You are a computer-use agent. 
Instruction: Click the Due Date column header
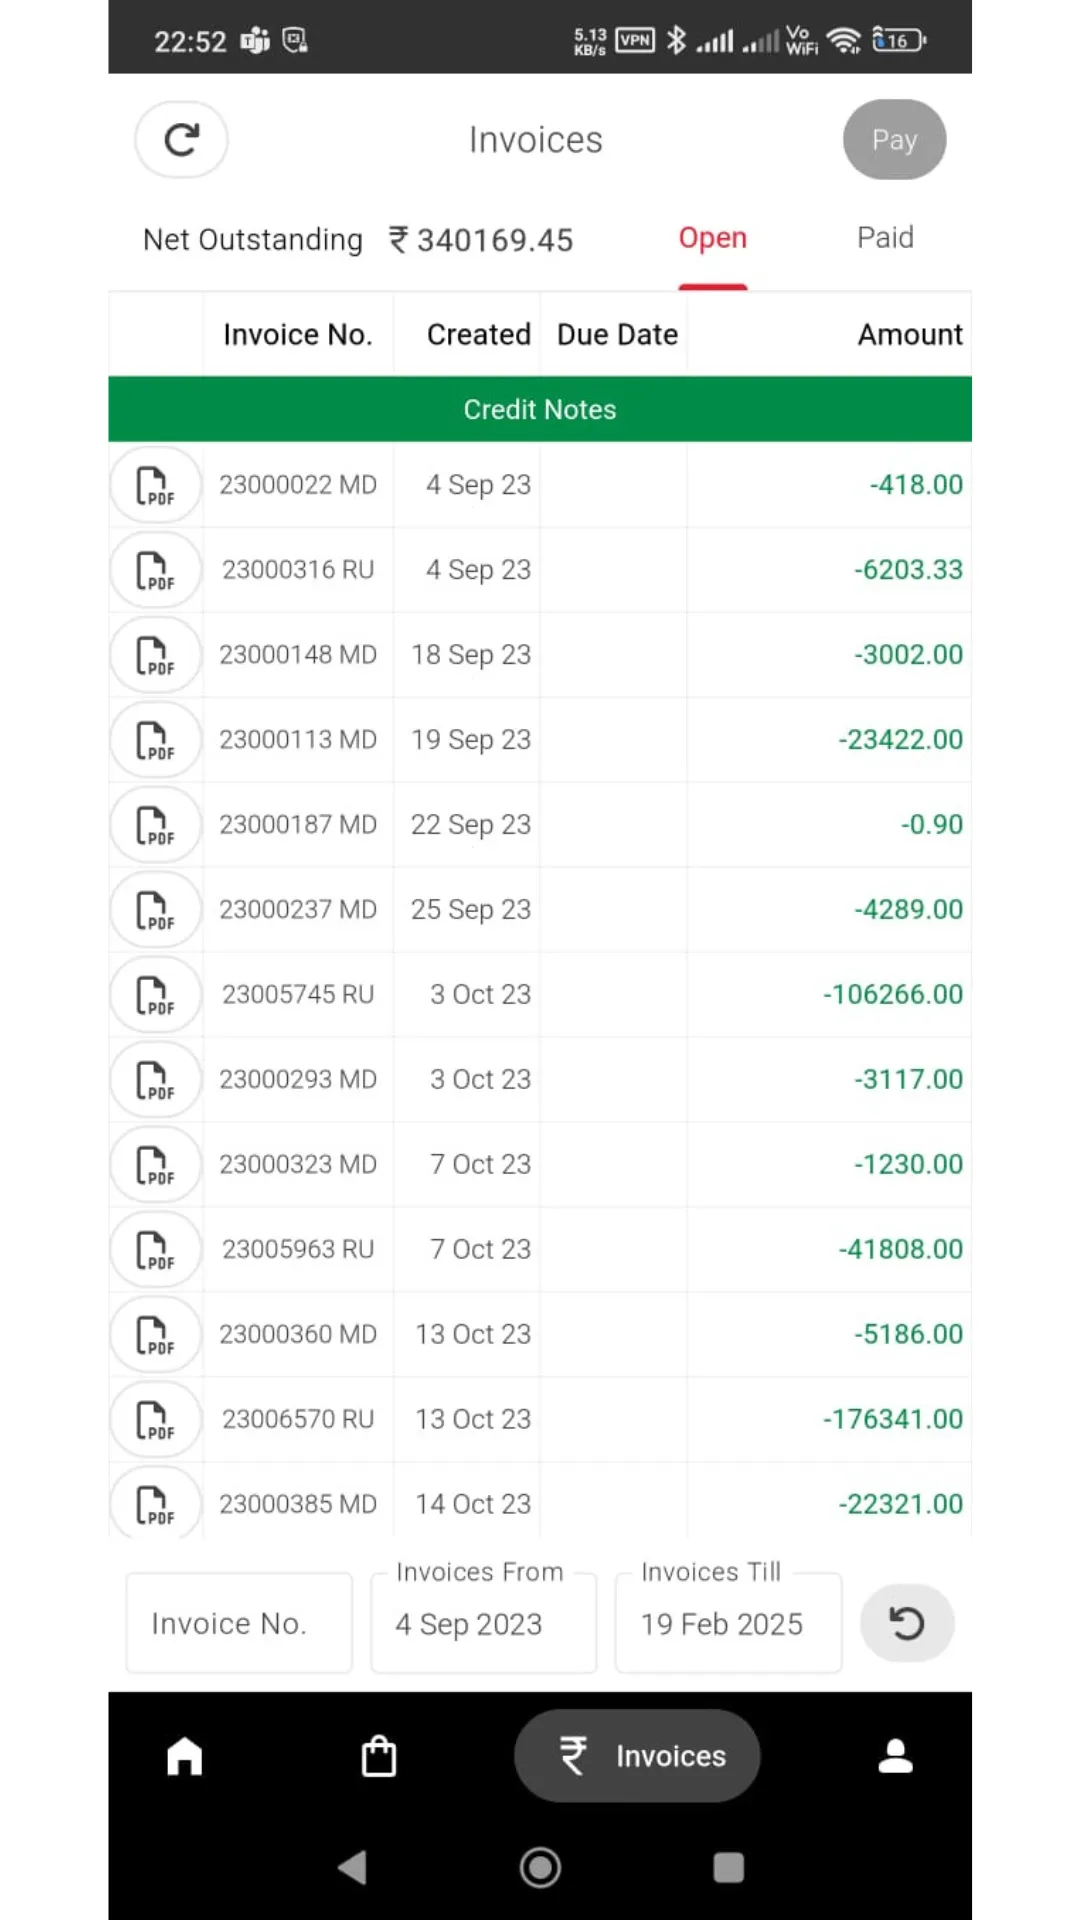click(x=617, y=335)
